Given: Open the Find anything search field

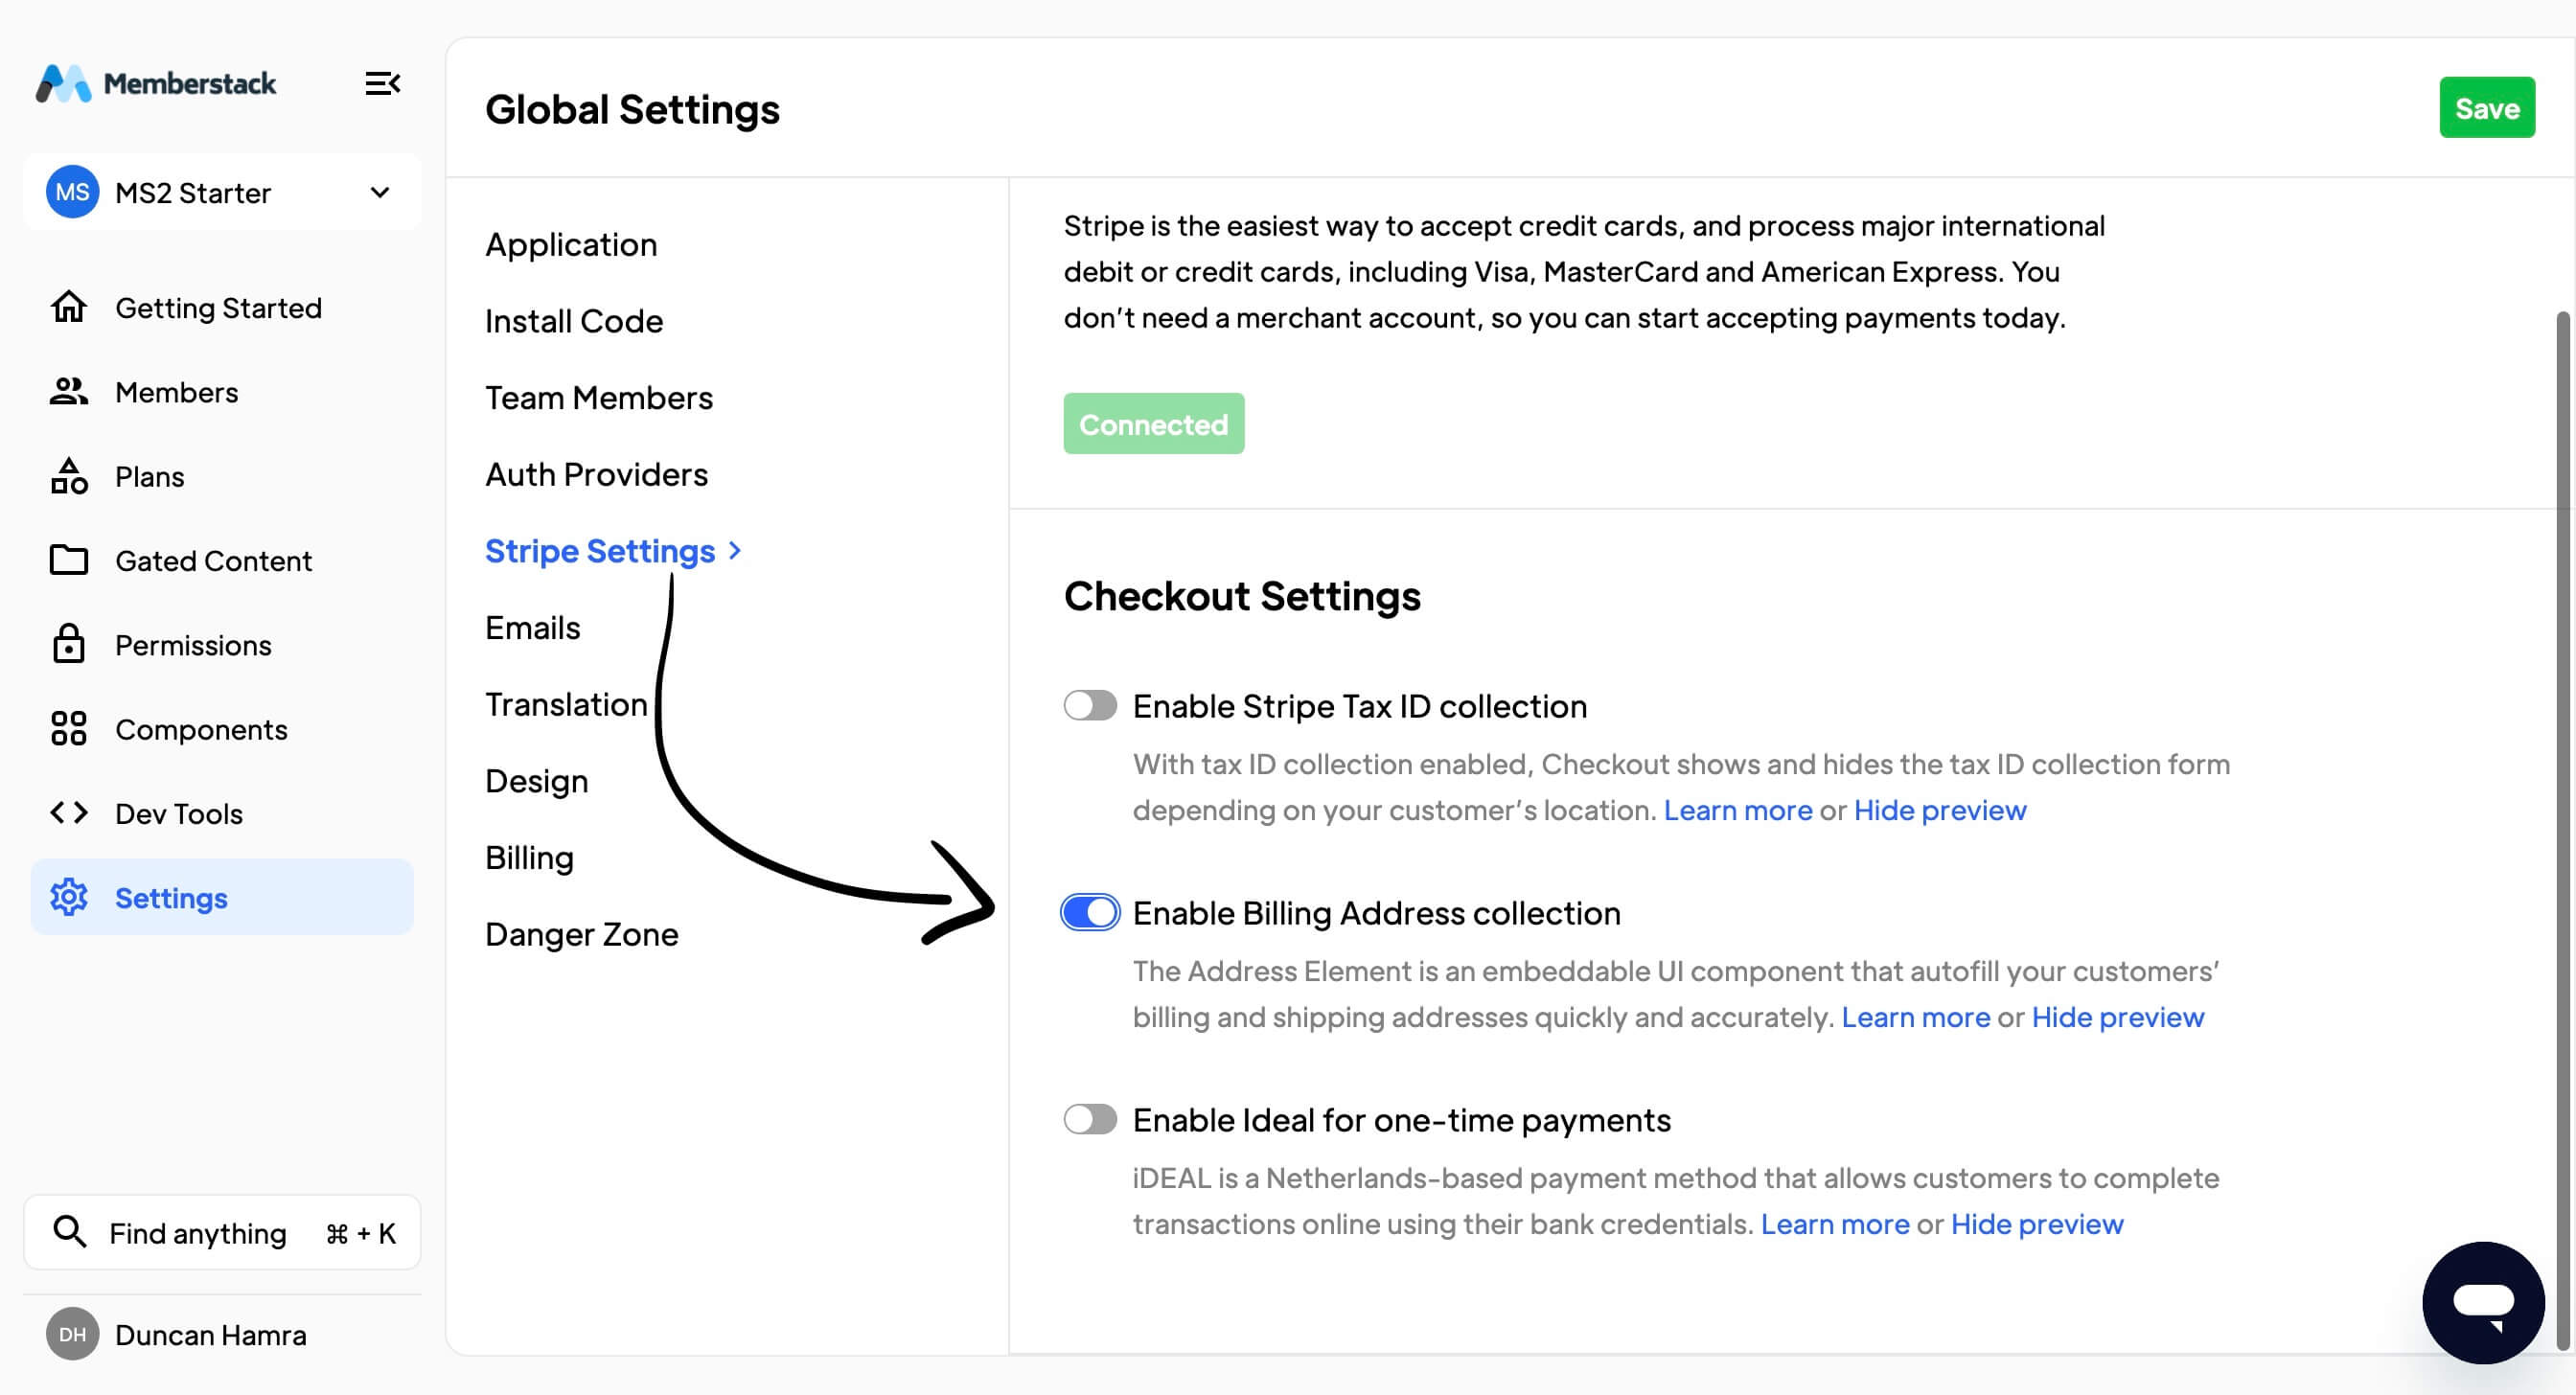Looking at the screenshot, I should pos(222,1232).
